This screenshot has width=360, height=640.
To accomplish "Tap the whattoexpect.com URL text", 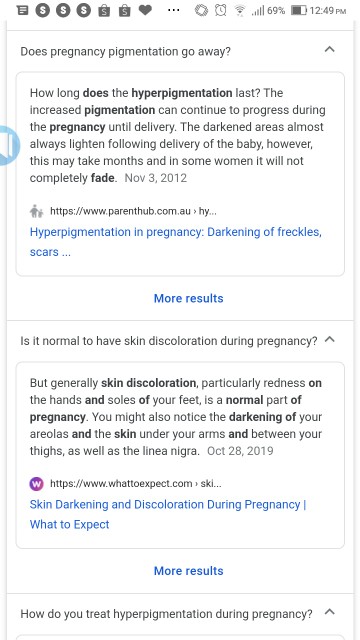I will tap(136, 484).
